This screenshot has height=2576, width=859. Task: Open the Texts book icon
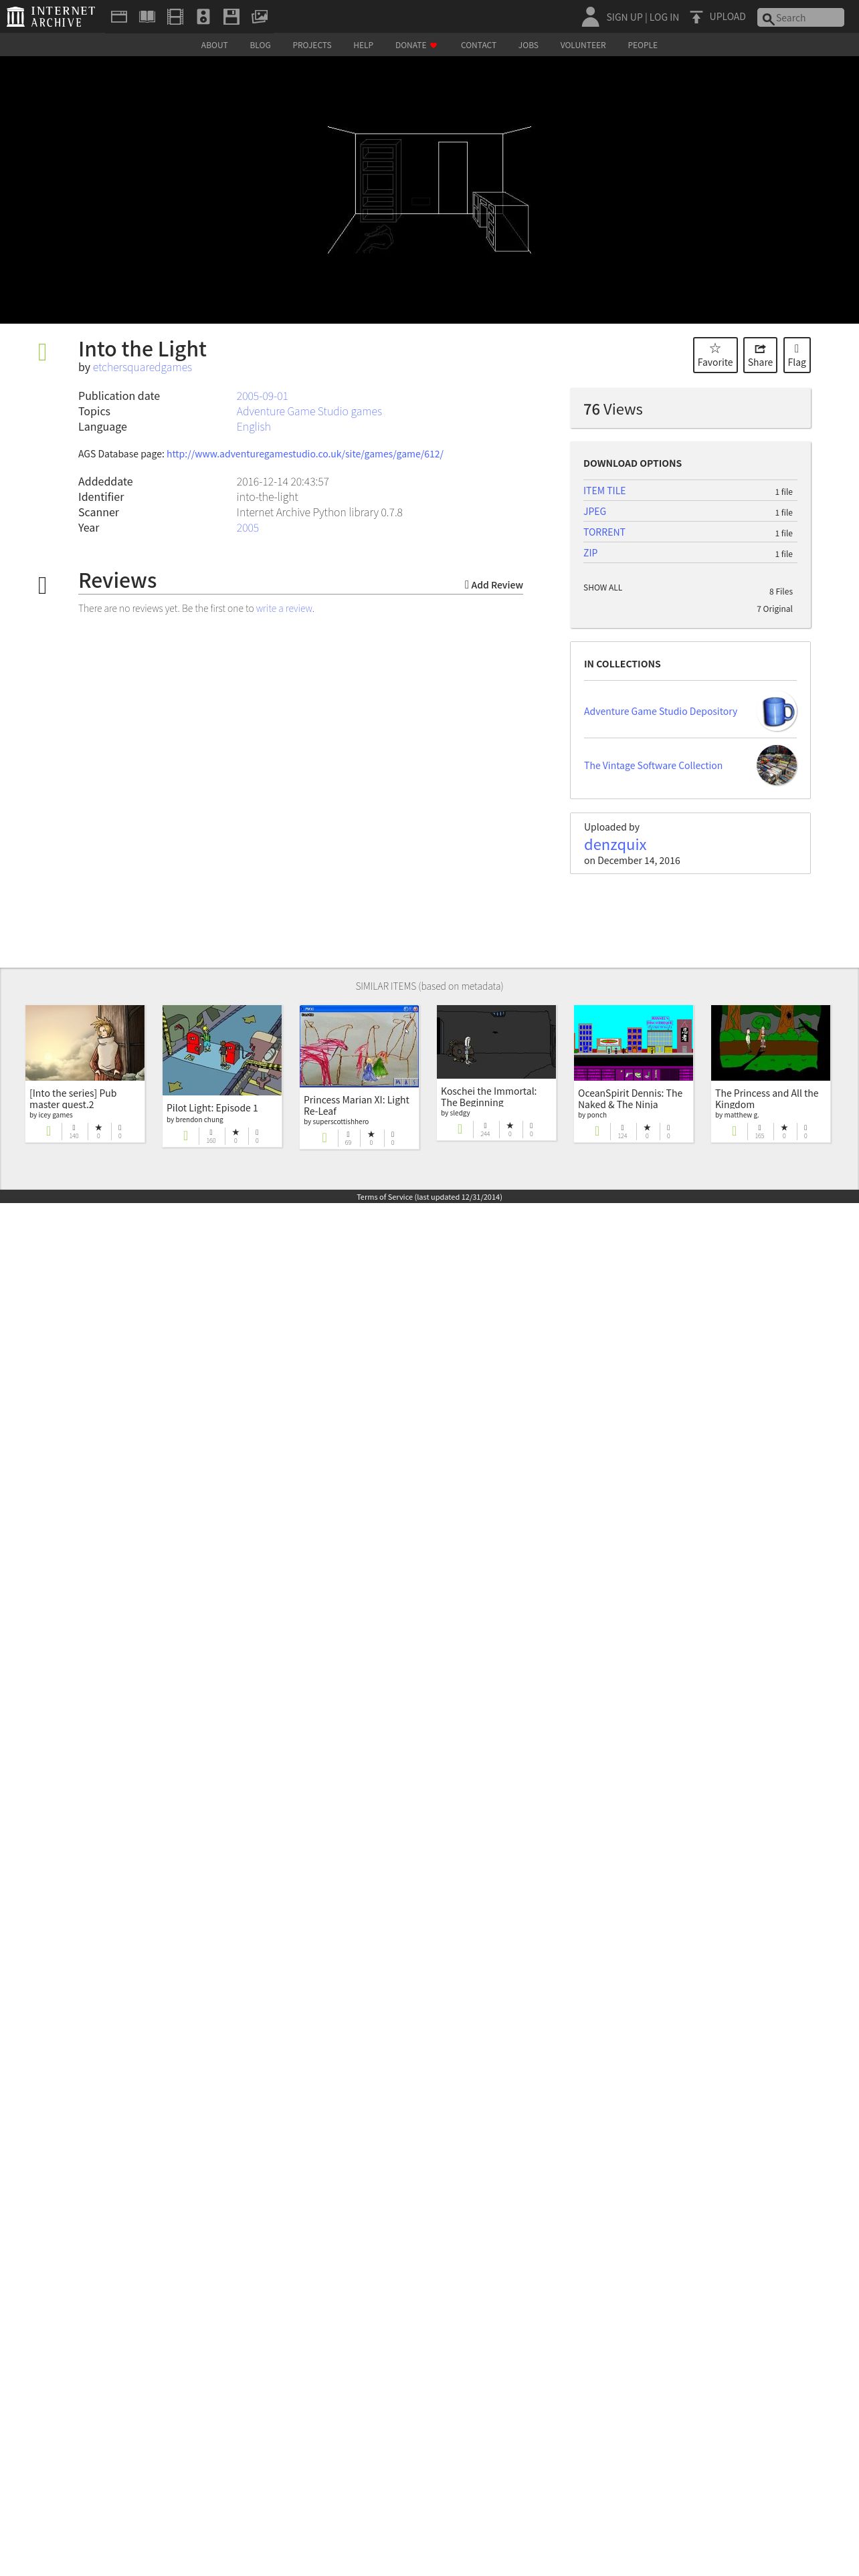tap(147, 16)
